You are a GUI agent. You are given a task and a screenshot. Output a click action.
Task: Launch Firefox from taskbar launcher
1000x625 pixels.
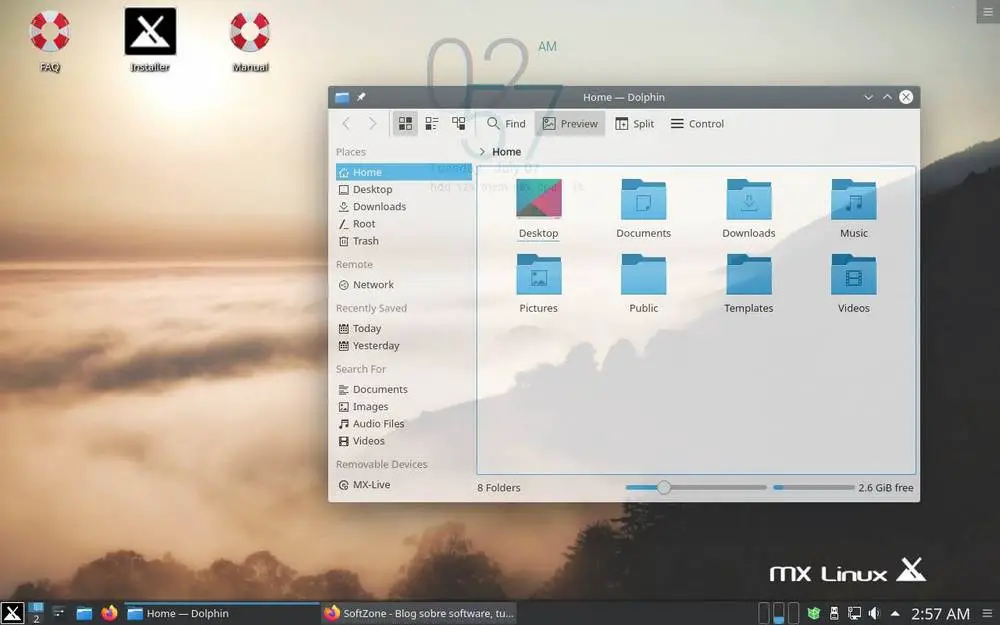pyautogui.click(x=109, y=614)
